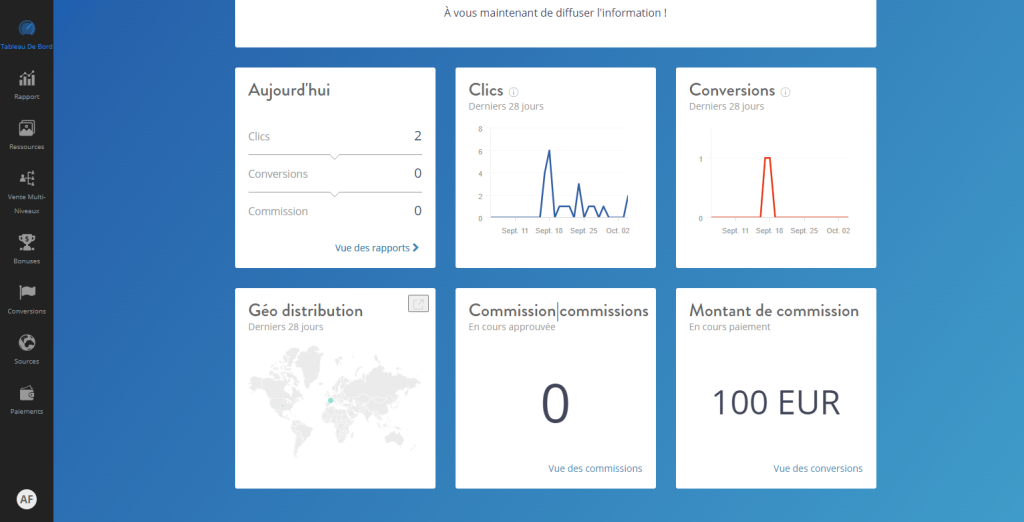Click the Commission row in Aujourd'hui card
This screenshot has width=1024, height=522.
tap(335, 211)
